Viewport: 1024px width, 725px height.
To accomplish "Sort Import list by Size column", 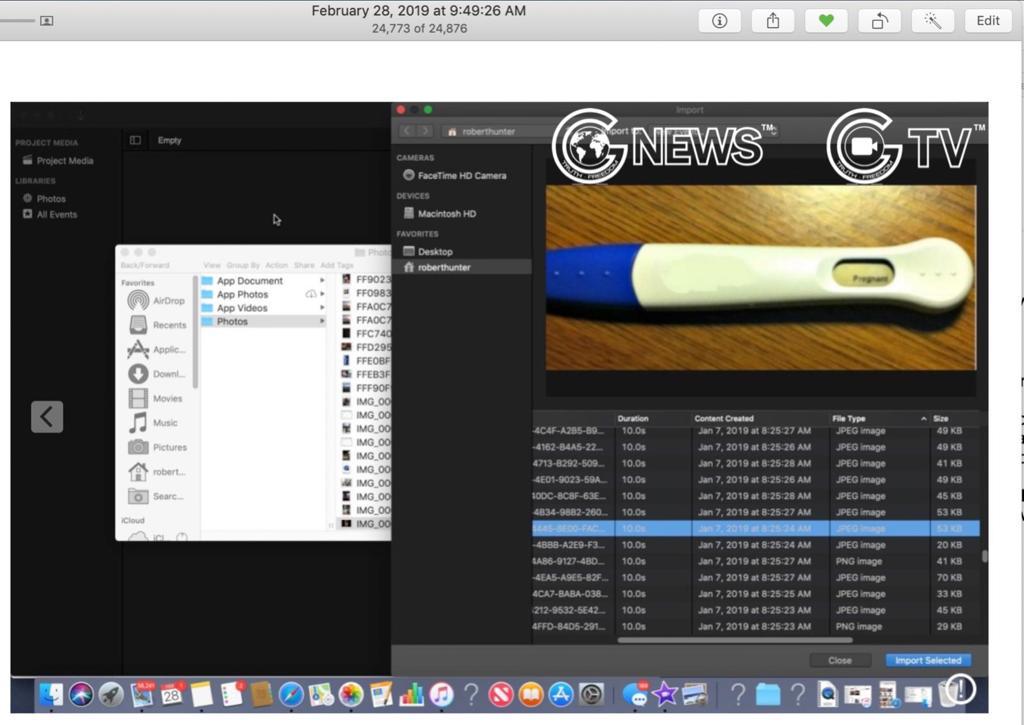I will (x=941, y=419).
